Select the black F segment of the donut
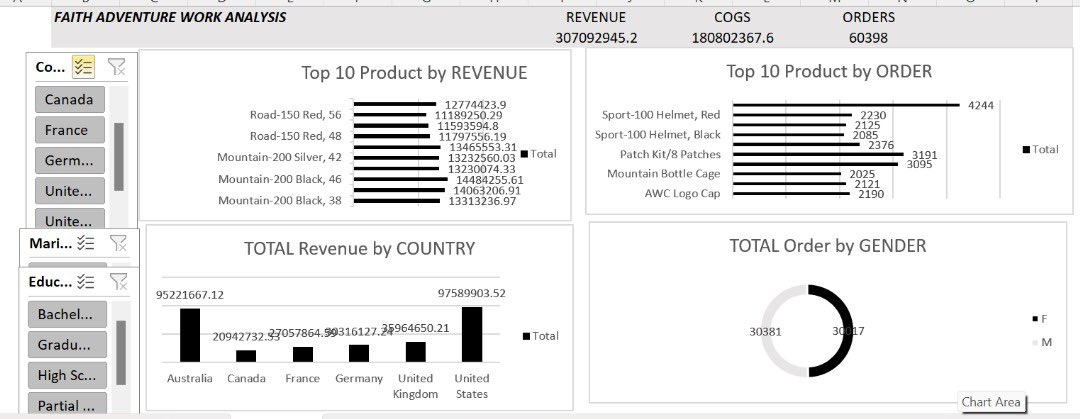 [x=849, y=331]
